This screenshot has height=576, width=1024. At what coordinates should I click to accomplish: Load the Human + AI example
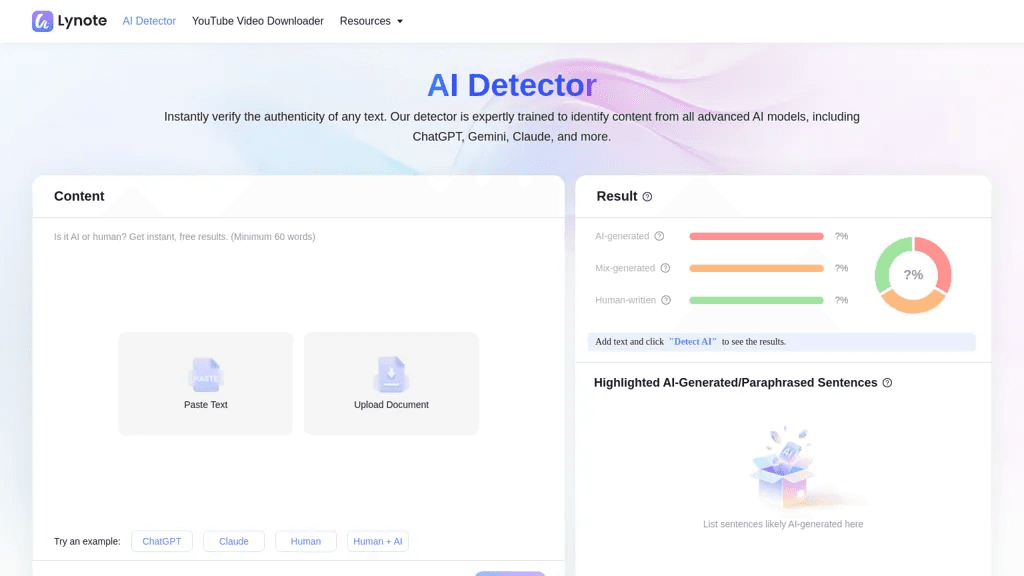377,541
